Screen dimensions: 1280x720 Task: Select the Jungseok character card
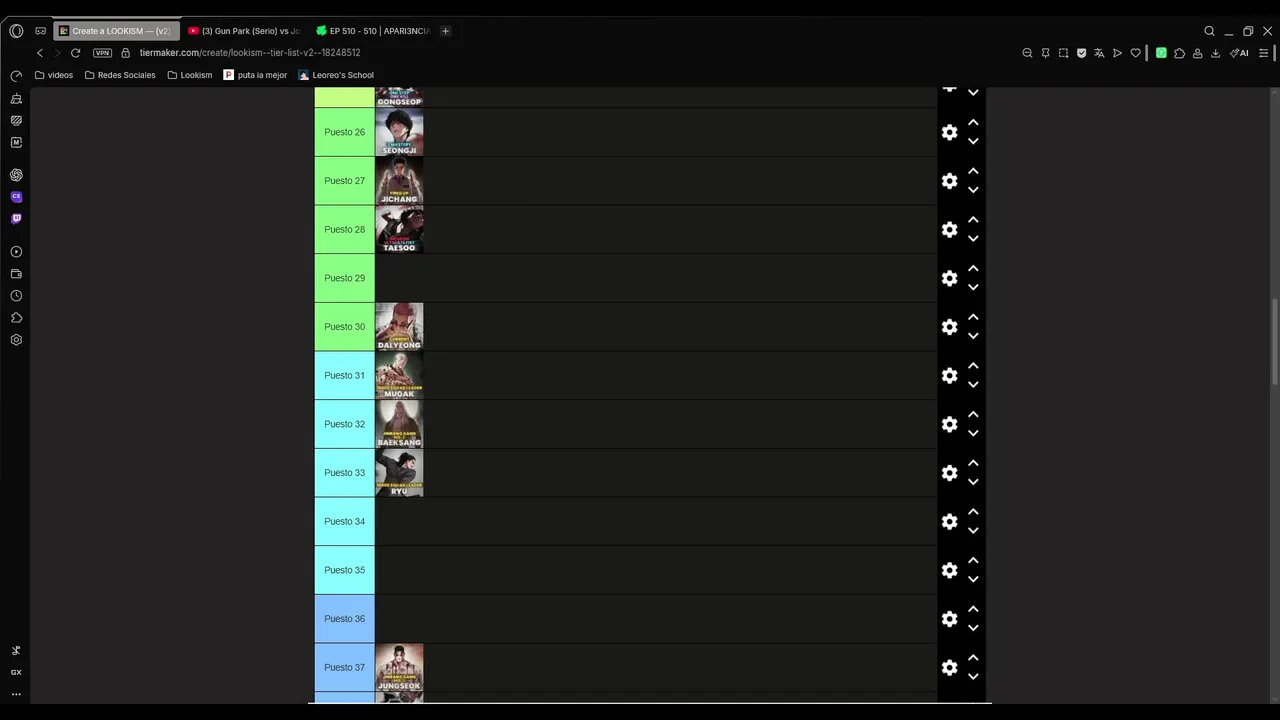pyautogui.click(x=399, y=667)
